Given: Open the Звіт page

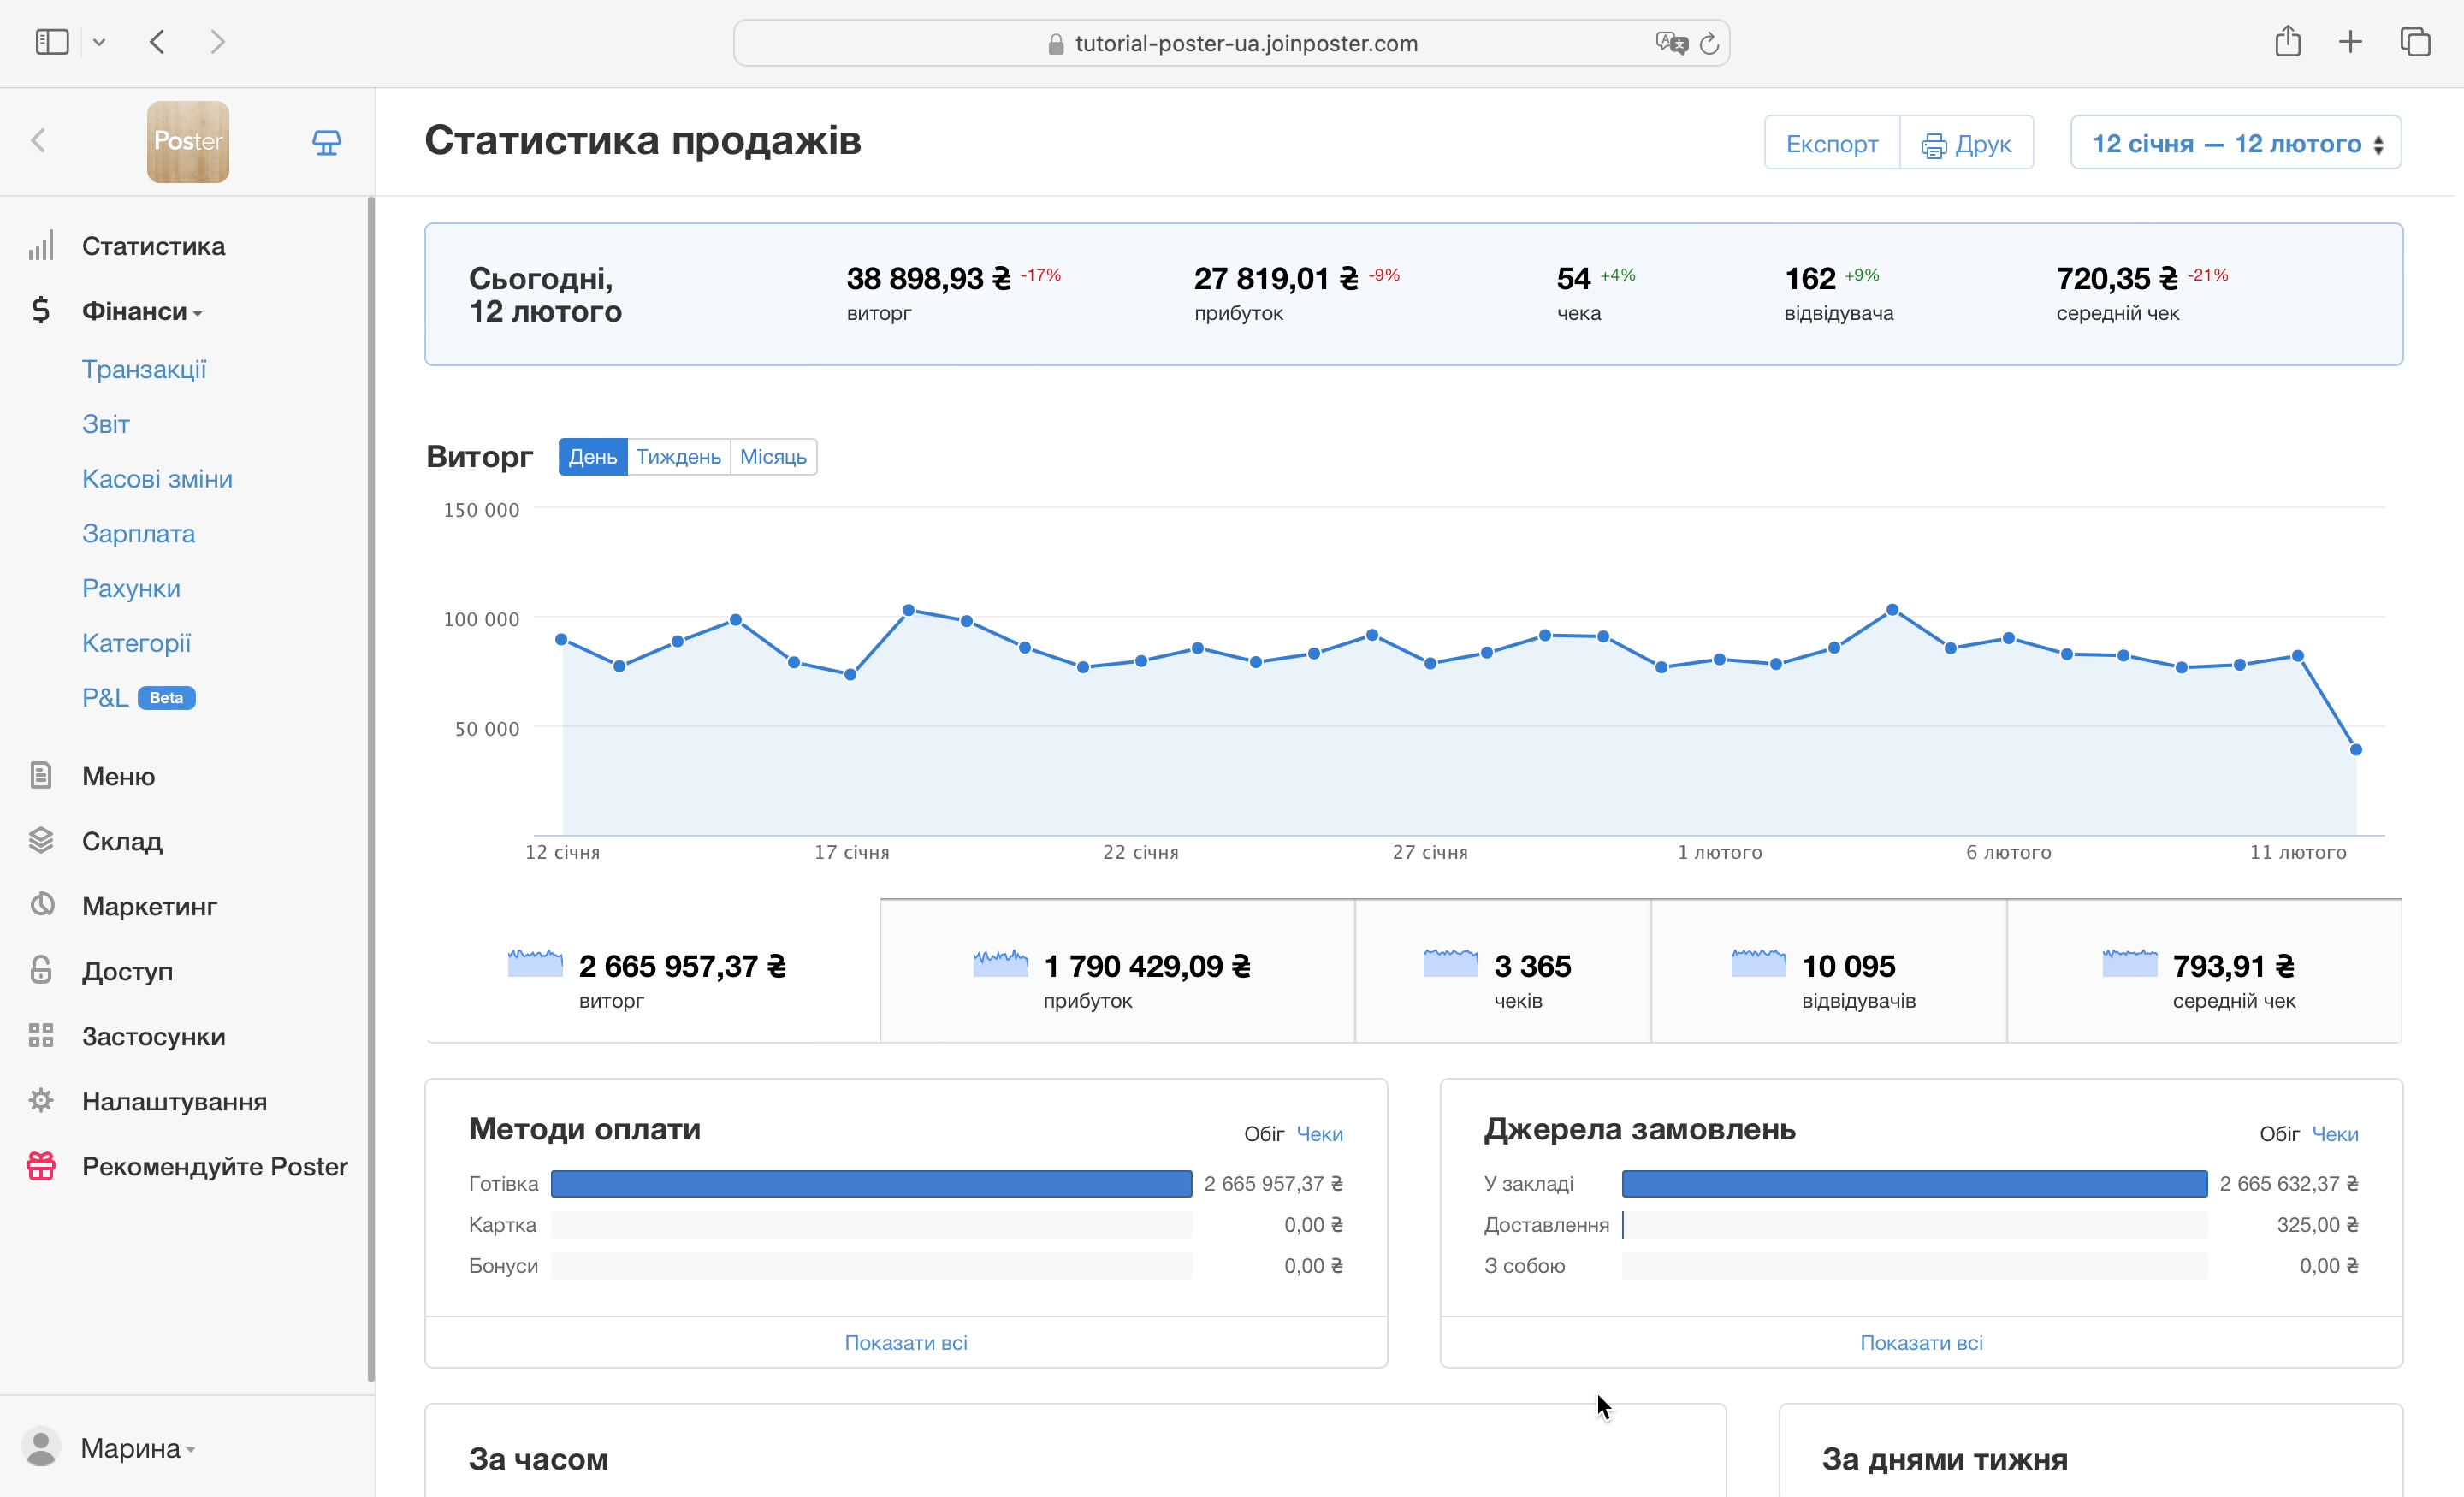Looking at the screenshot, I should click(106, 424).
